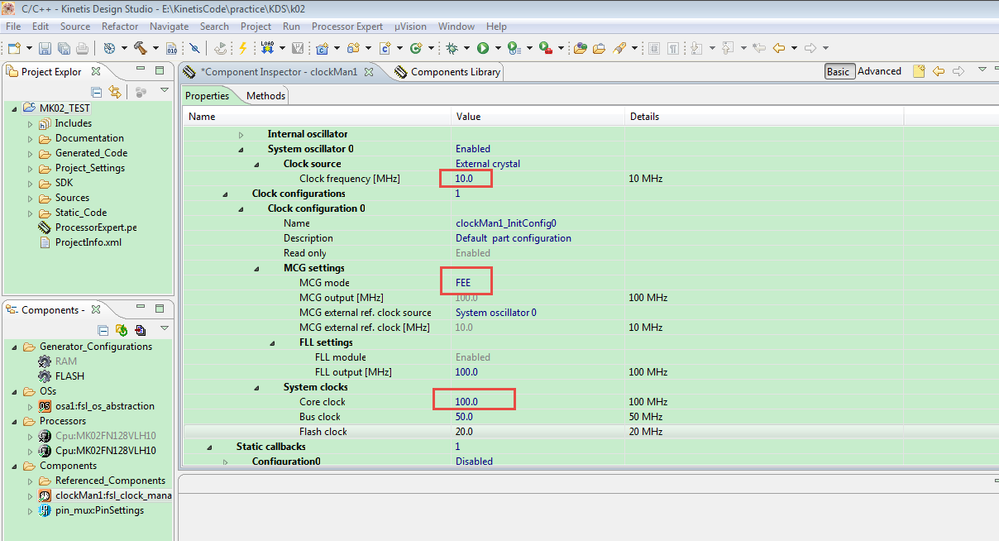999x541 pixels.
Task: Collapse the MK02_TEST project node
Action: pos(15,109)
